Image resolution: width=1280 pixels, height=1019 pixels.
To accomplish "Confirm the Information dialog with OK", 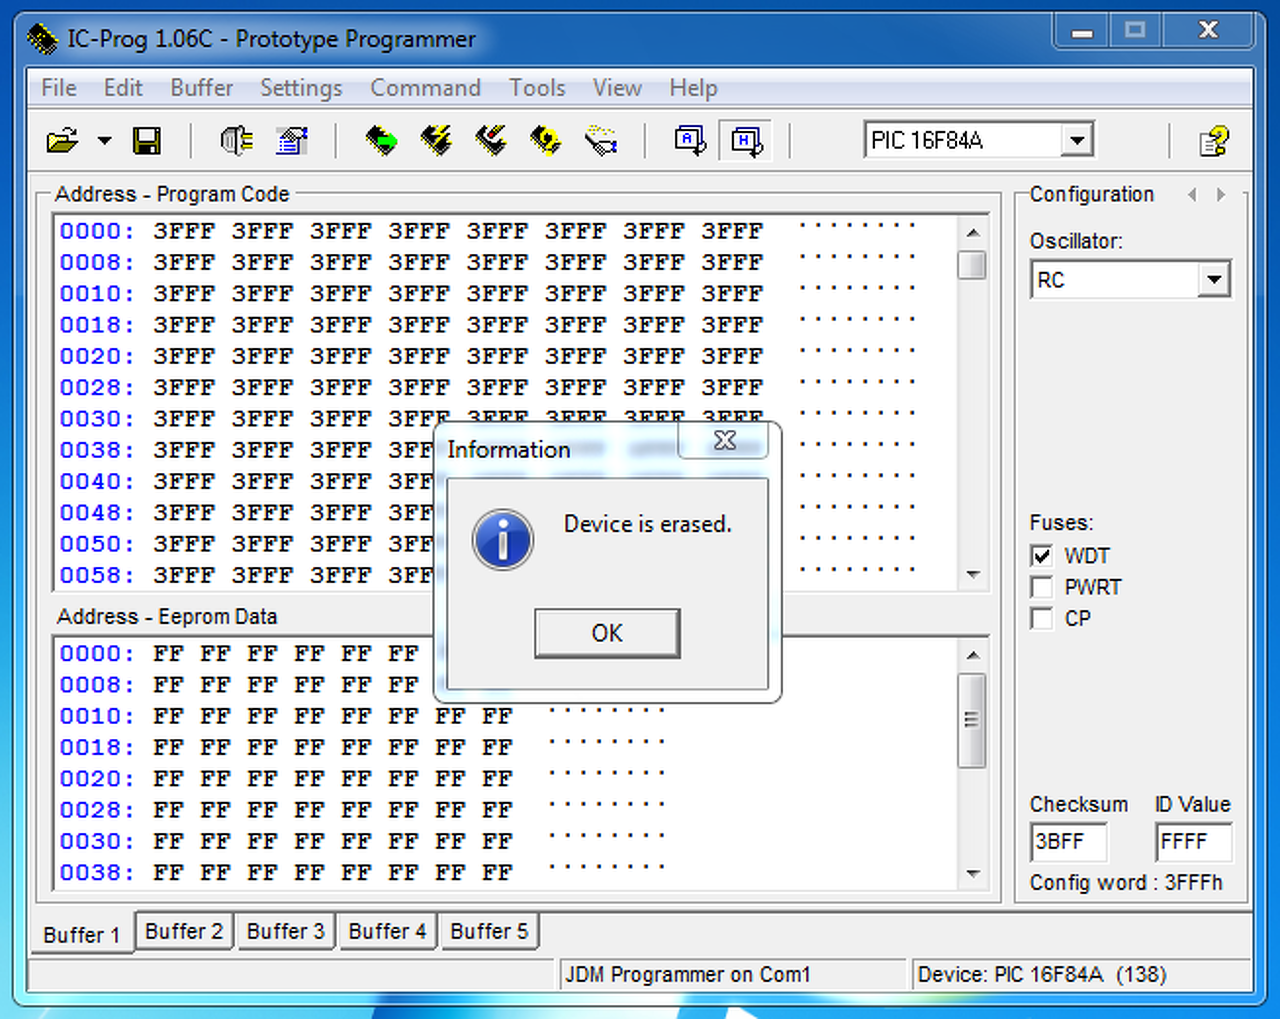I will click(607, 633).
